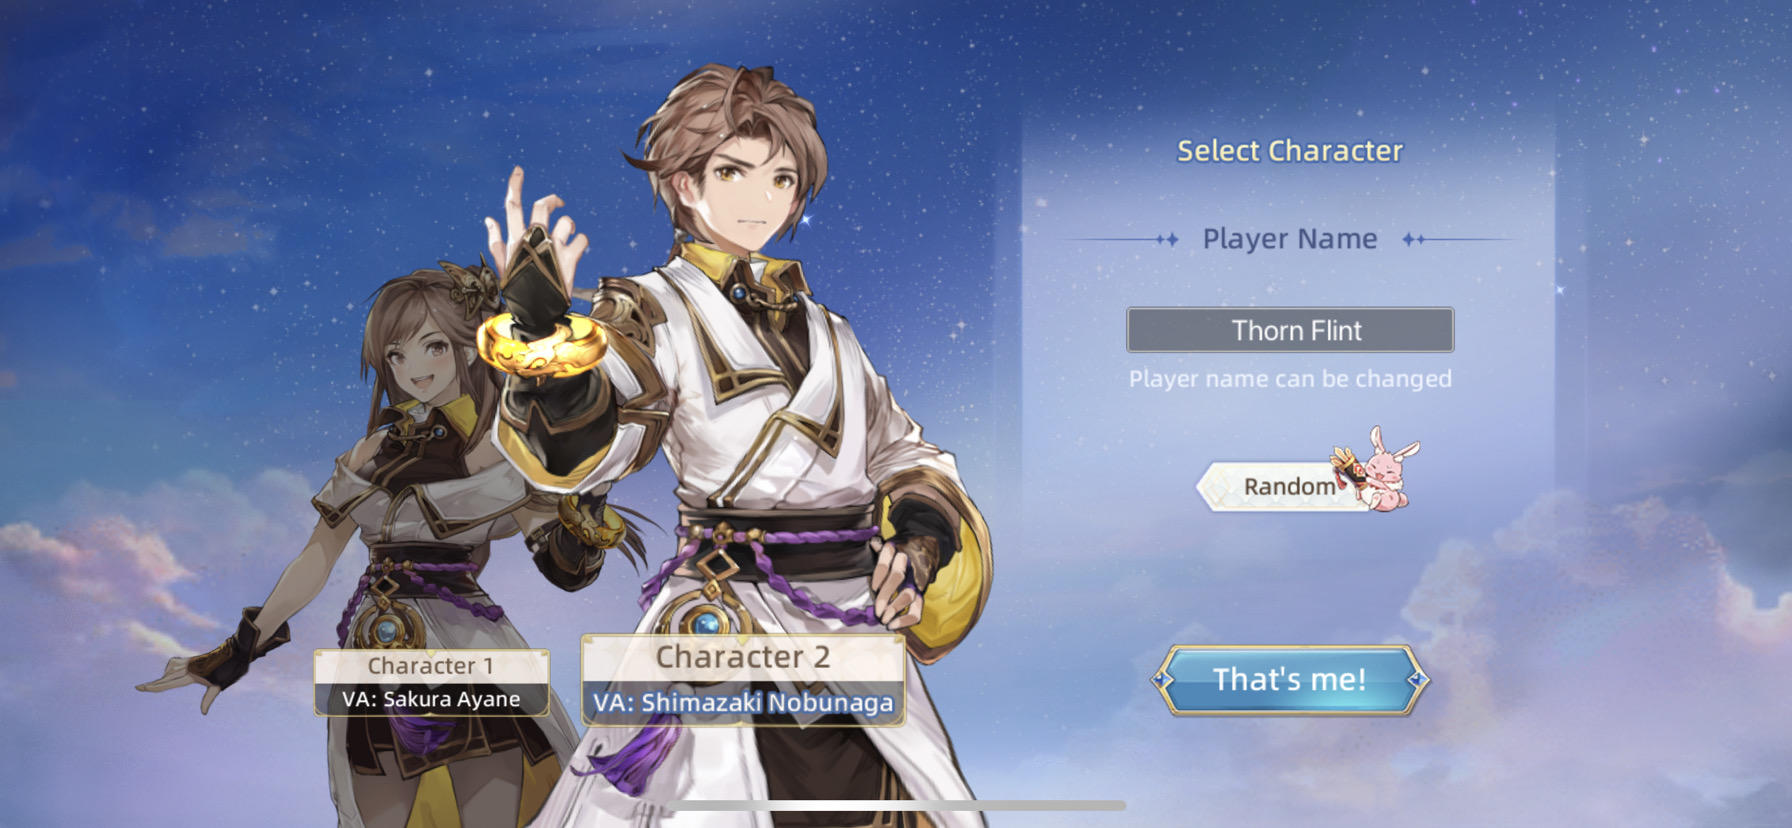Click the Player Name section header

(x=1290, y=239)
